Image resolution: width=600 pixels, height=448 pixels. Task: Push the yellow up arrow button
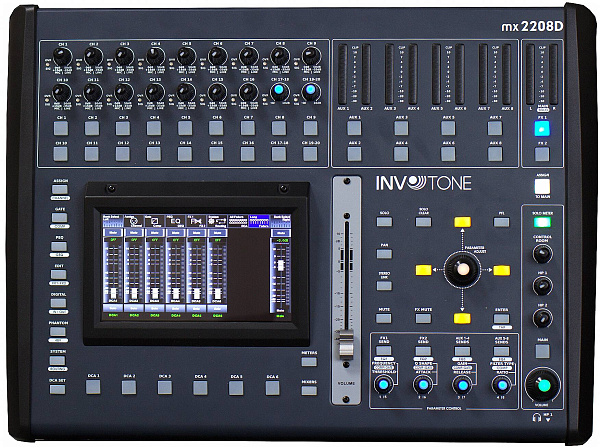pos(462,222)
